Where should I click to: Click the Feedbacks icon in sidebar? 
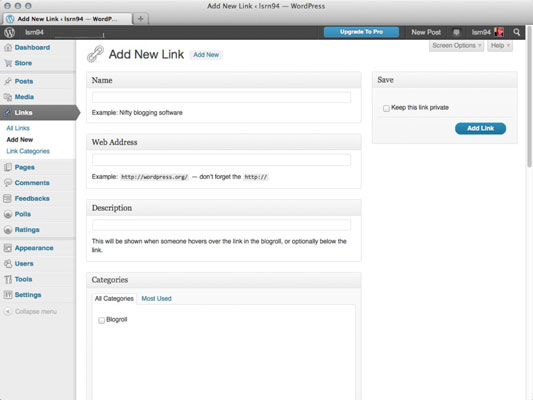(8, 198)
